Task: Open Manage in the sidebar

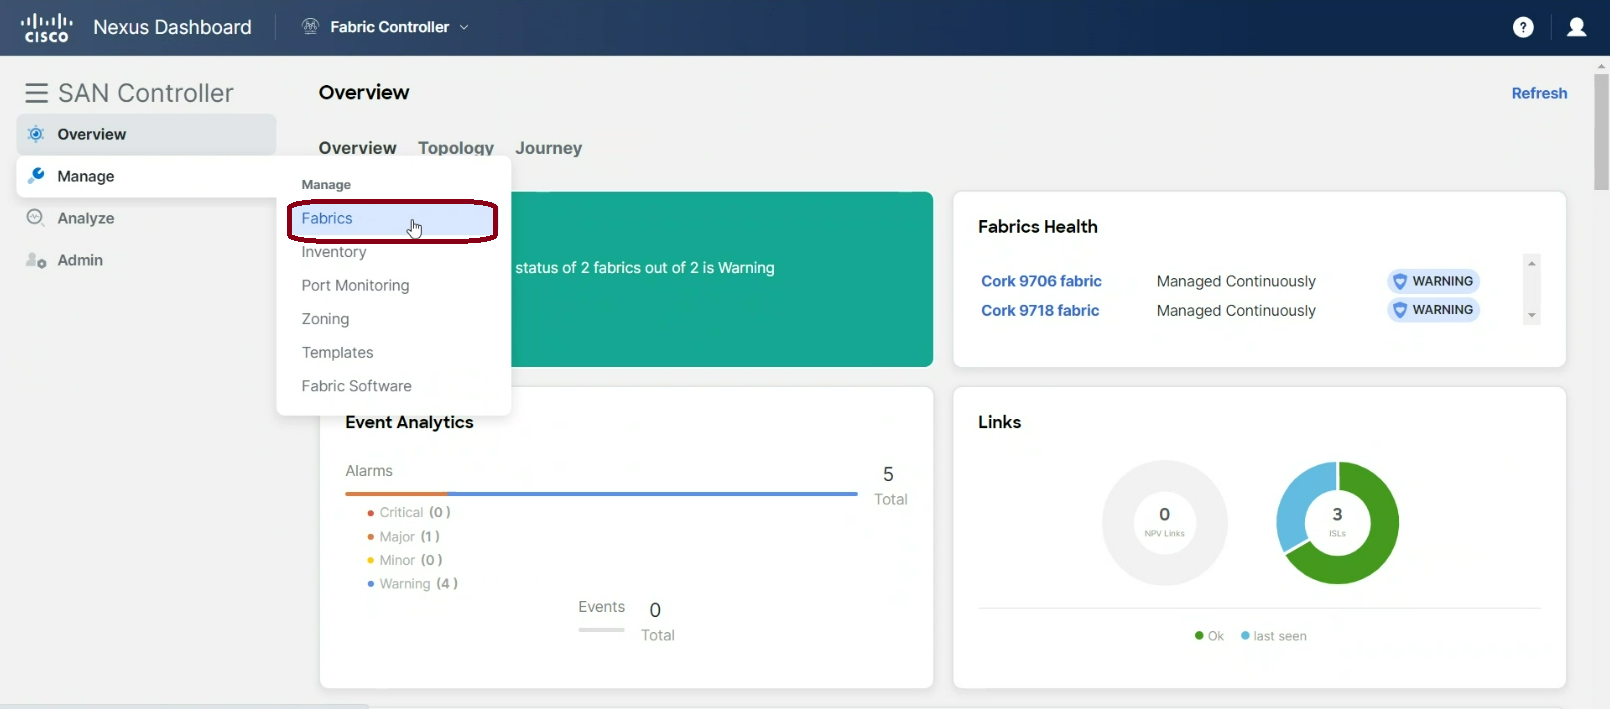Action: click(146, 176)
